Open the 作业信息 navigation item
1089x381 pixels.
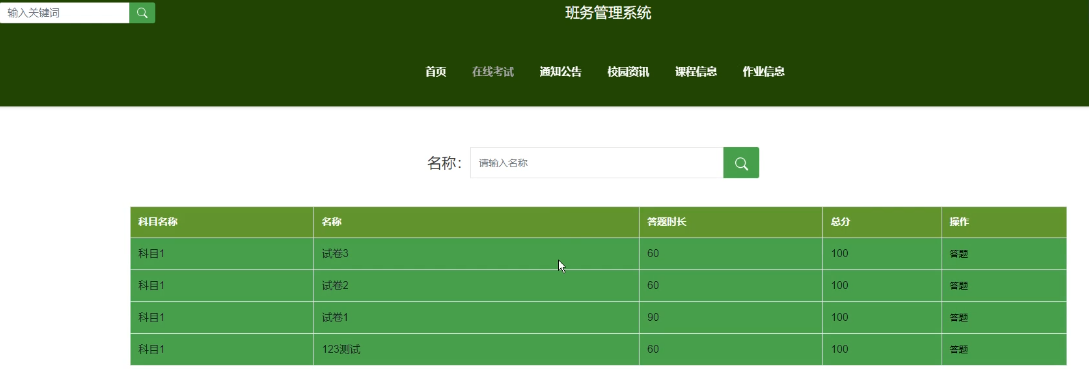point(763,71)
